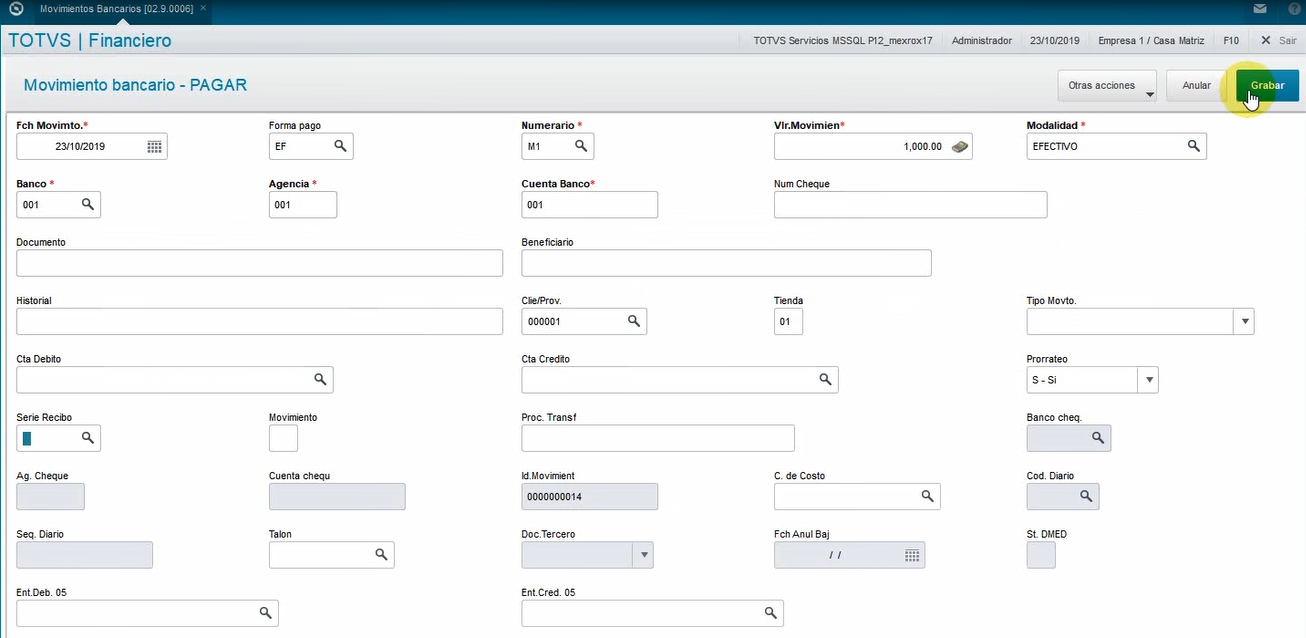
Task: Open Otras acciones dropdown
Action: pos(1107,86)
